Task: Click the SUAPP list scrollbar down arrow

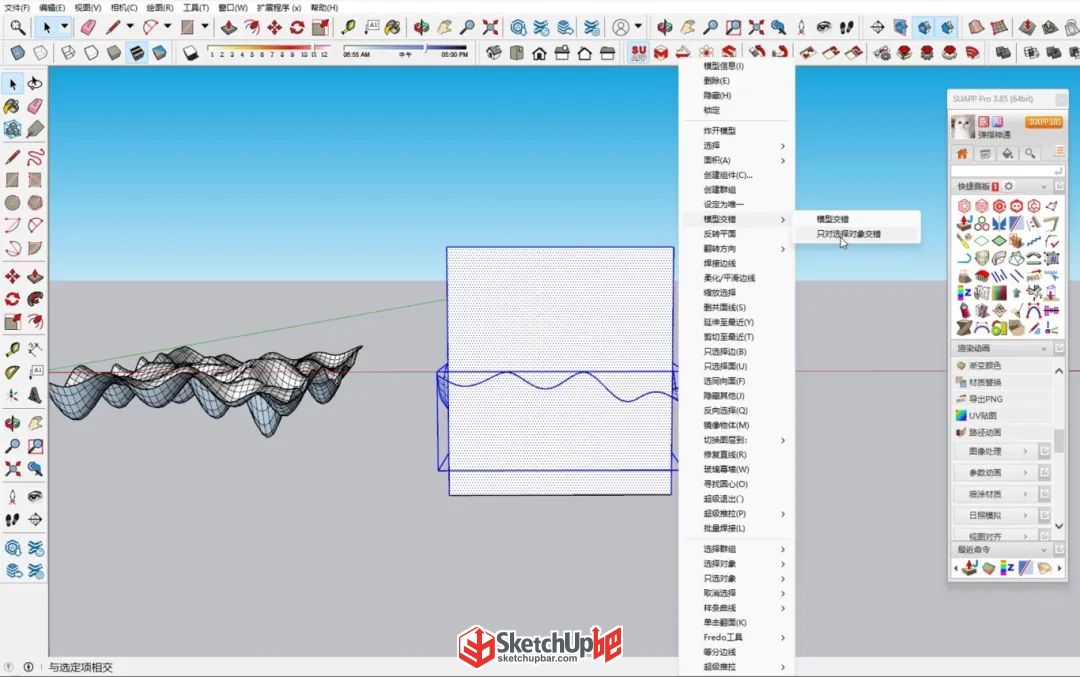Action: 1059,526
